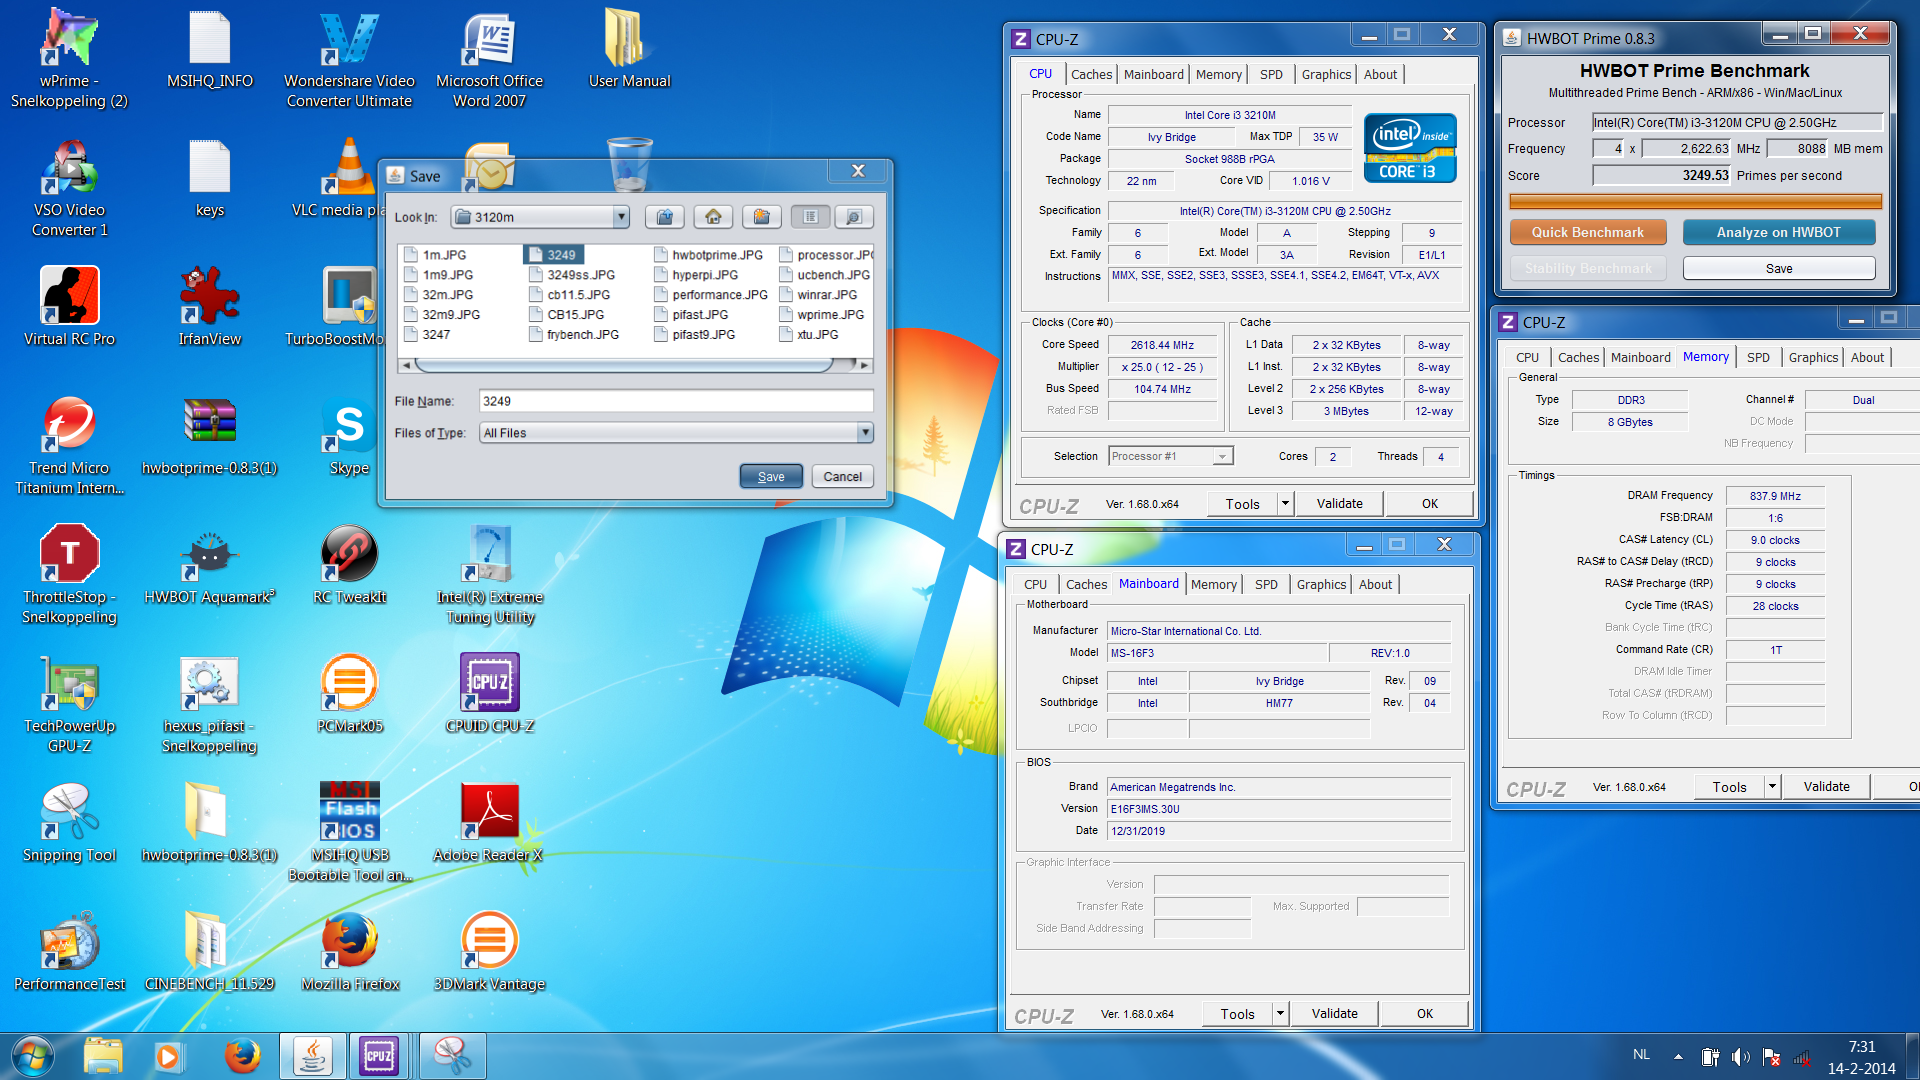Launch Virtual RC Pro desktop icon
The height and width of the screenshot is (1080, 1920).
[69, 307]
